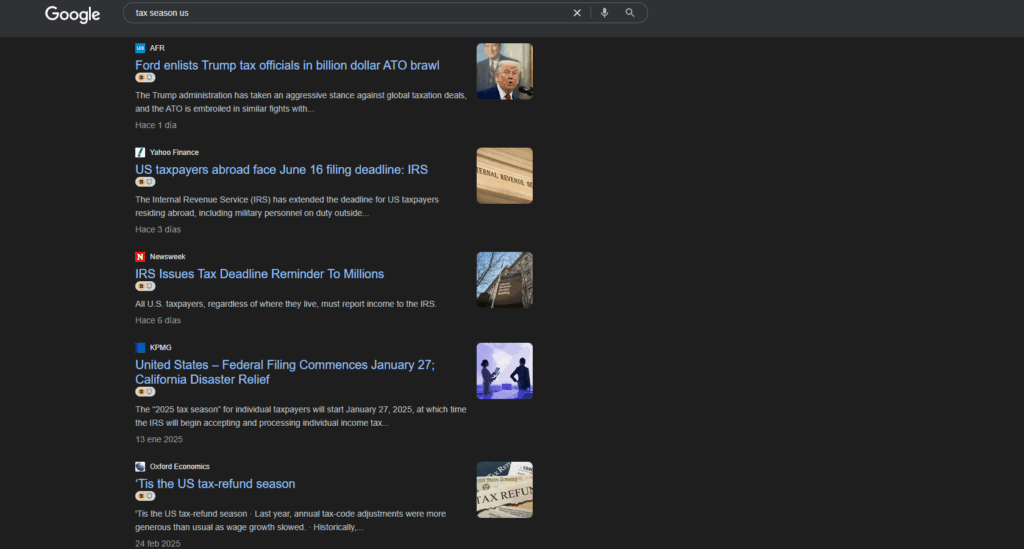1024x549 pixels.
Task: Go to the Google logo homepage
Action: click(x=72, y=14)
